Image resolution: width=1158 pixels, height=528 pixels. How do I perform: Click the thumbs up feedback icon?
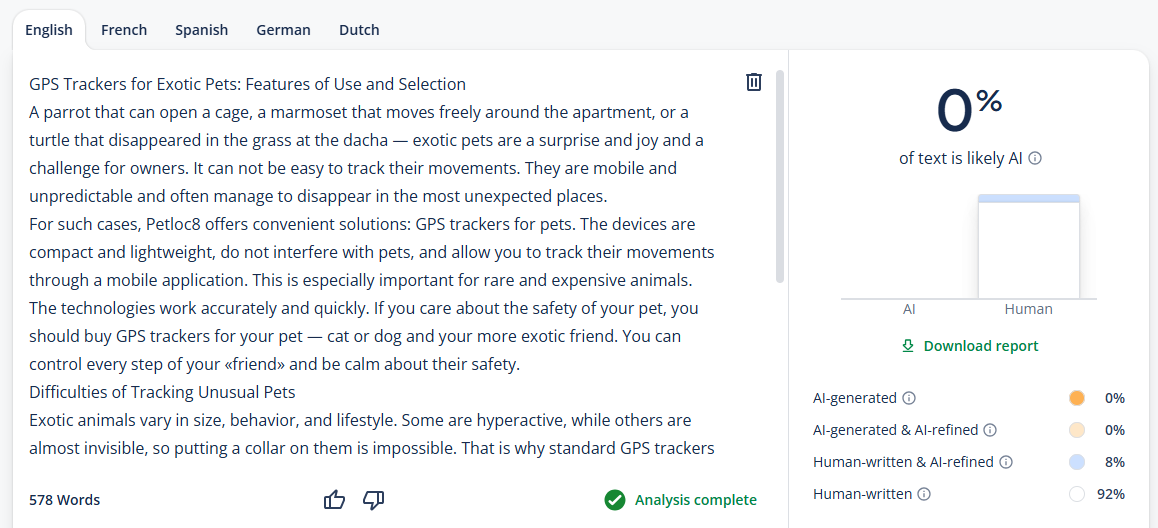[335, 500]
